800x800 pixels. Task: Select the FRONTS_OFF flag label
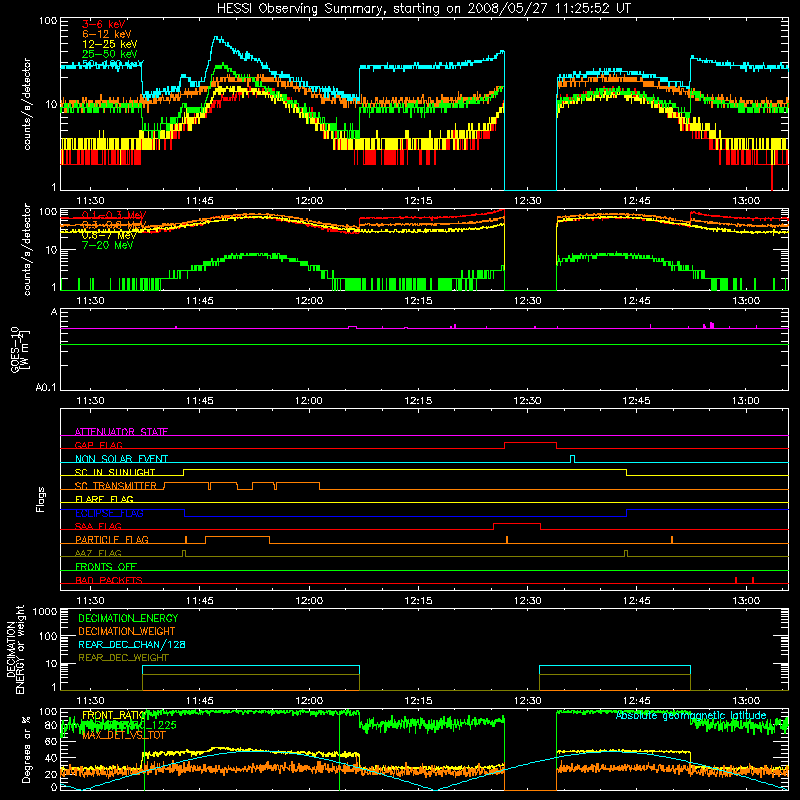point(106,566)
